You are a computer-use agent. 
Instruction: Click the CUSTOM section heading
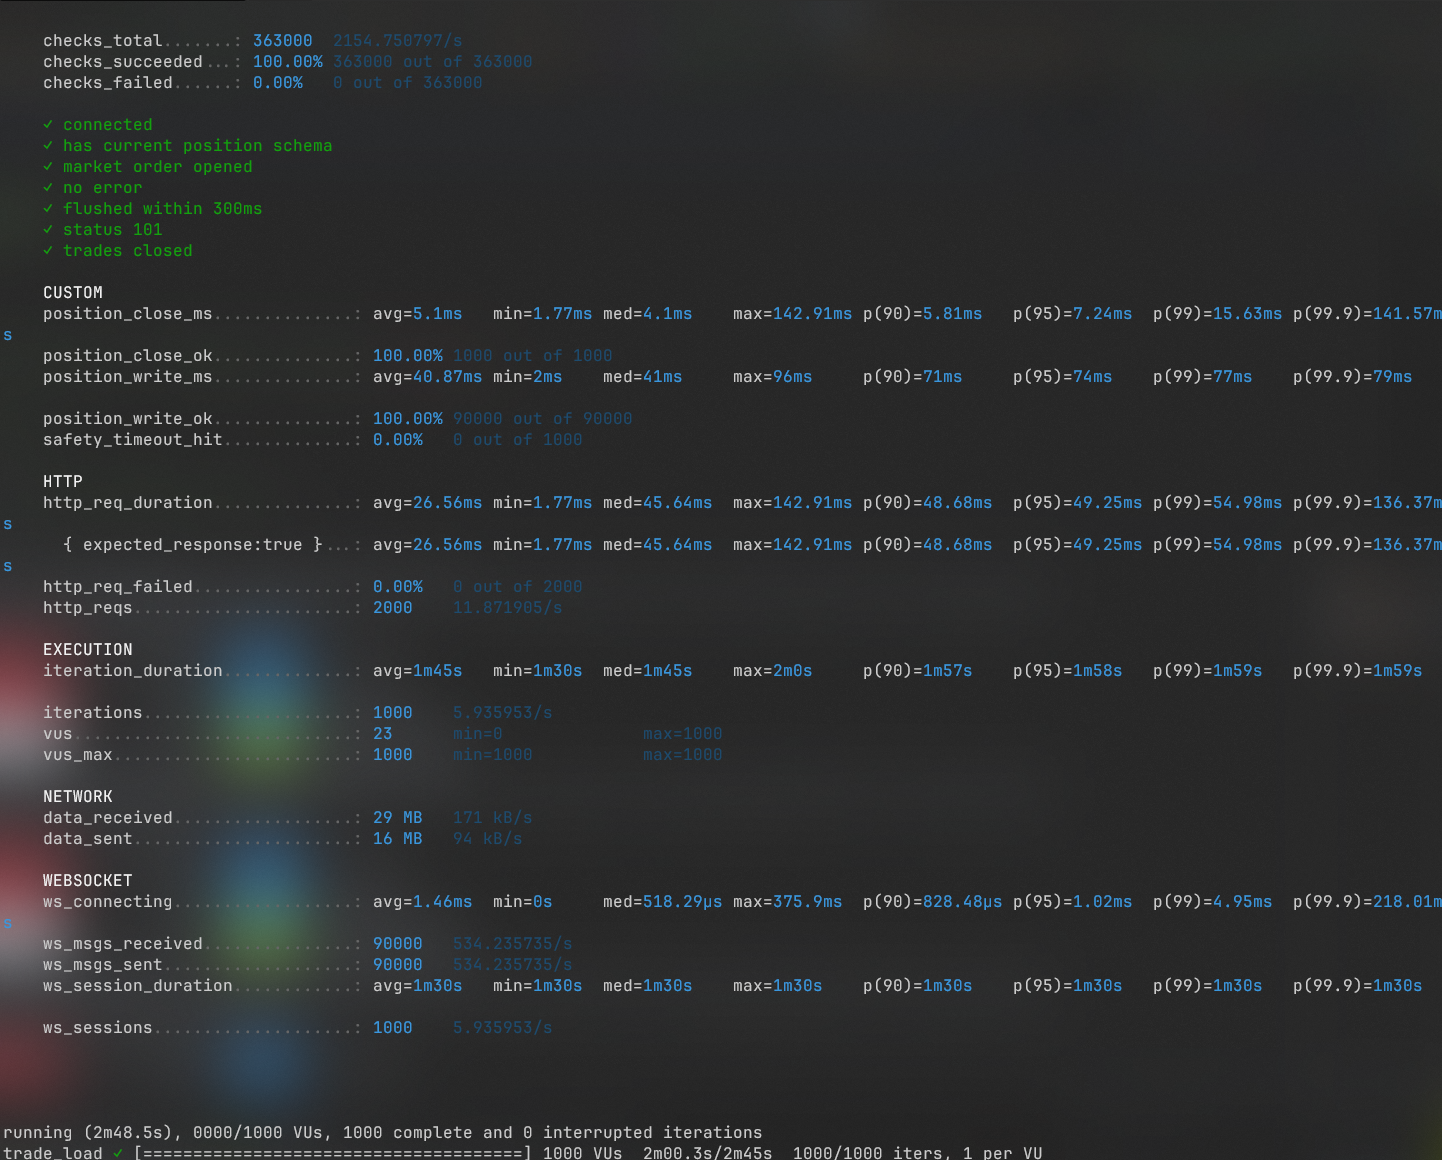[x=73, y=293]
